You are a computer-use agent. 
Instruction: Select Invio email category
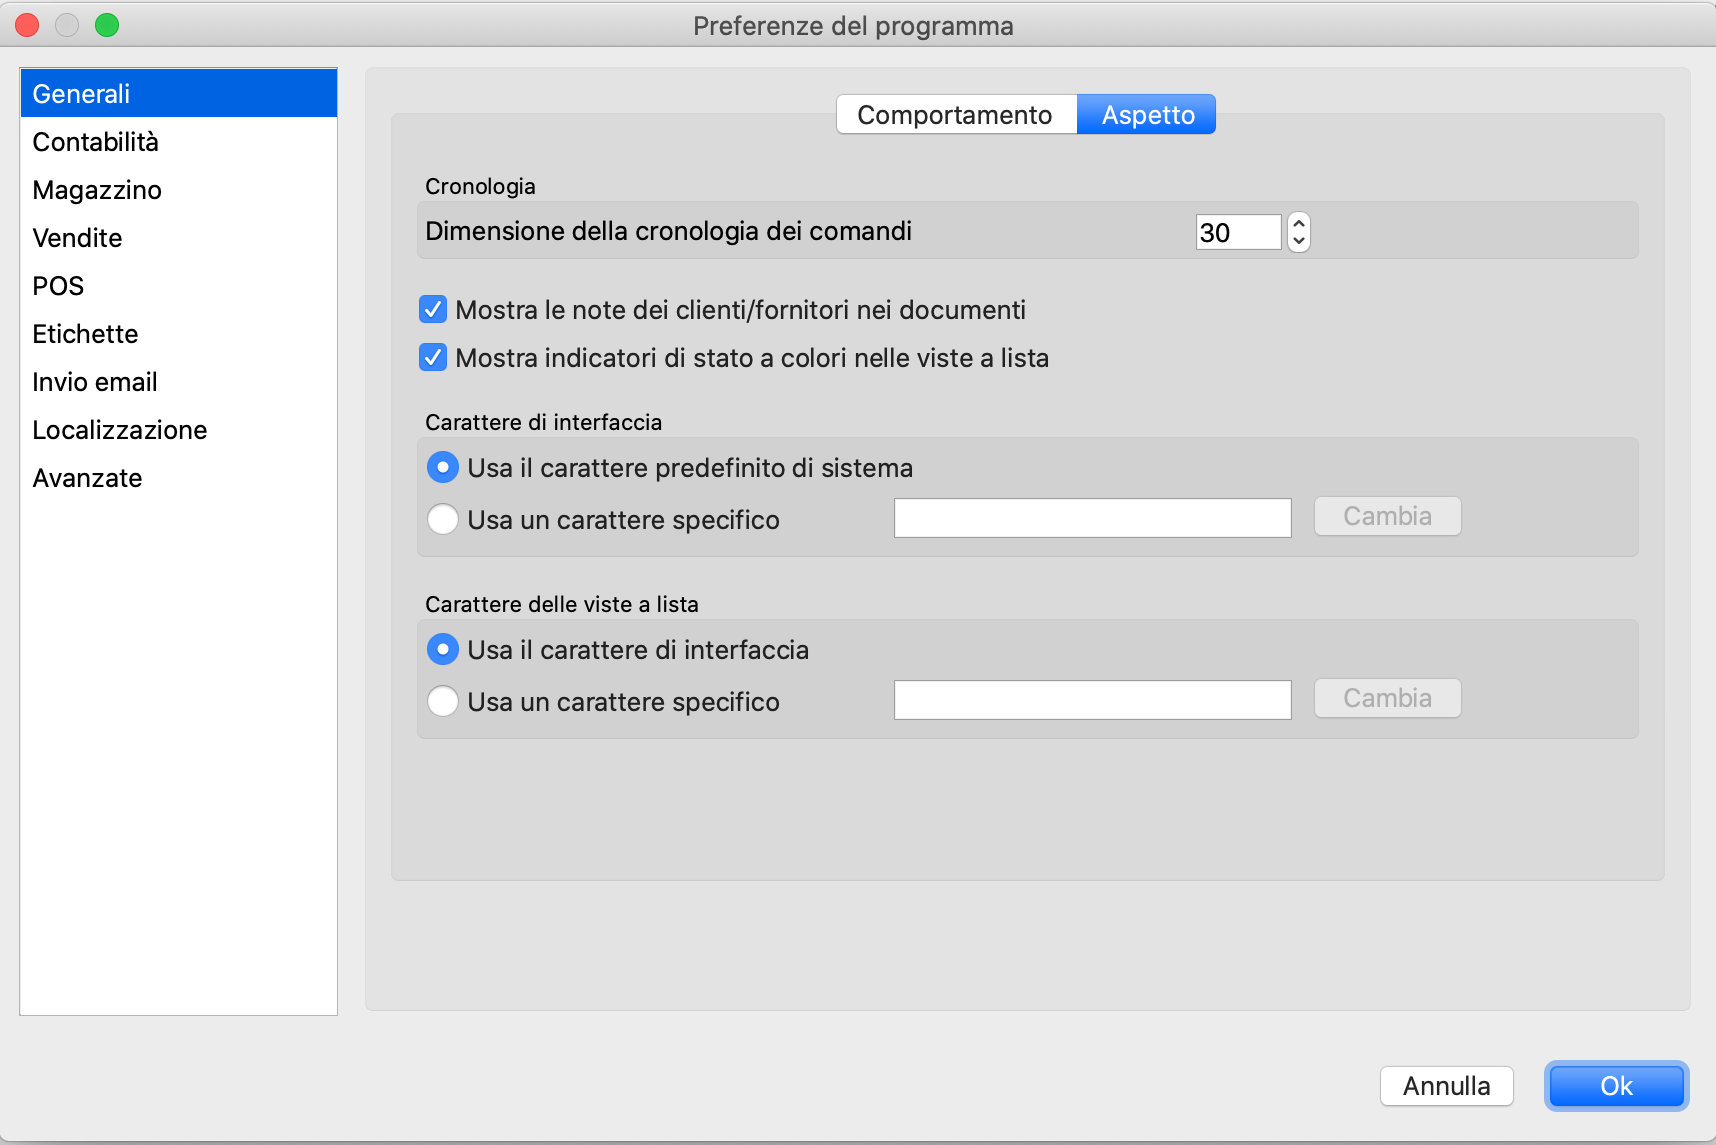pyautogui.click(x=94, y=382)
